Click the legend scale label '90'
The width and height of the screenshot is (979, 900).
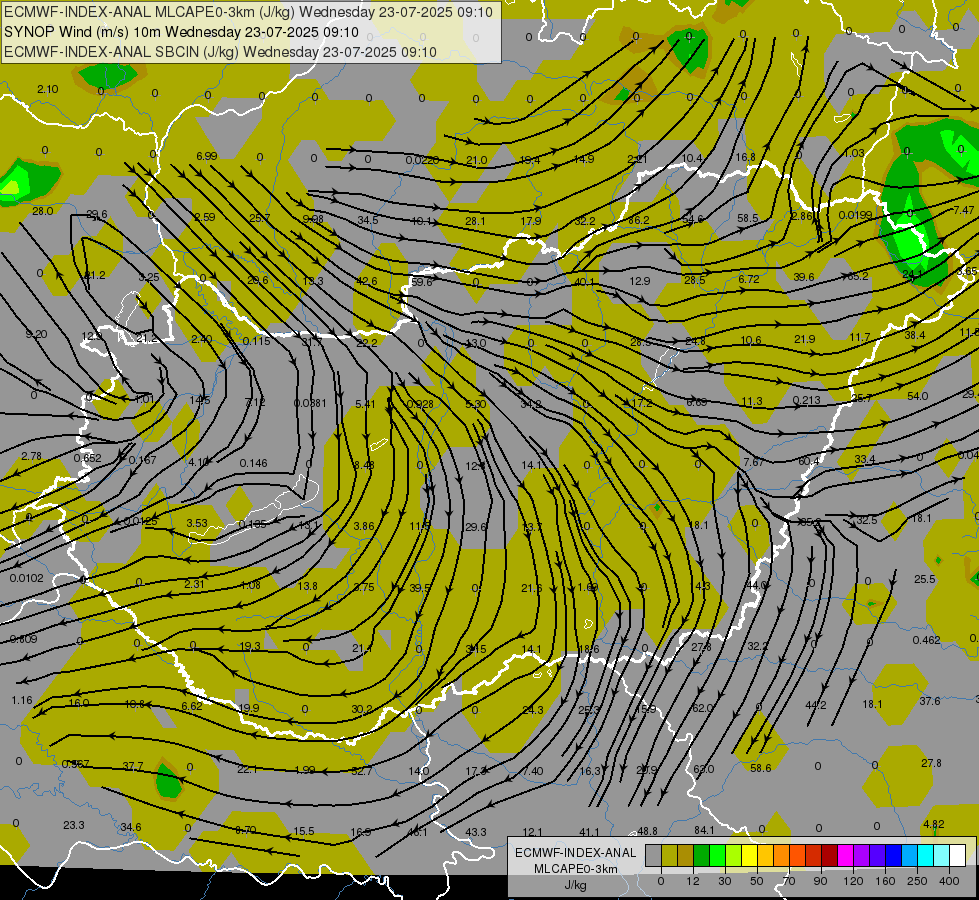pyautogui.click(x=820, y=881)
